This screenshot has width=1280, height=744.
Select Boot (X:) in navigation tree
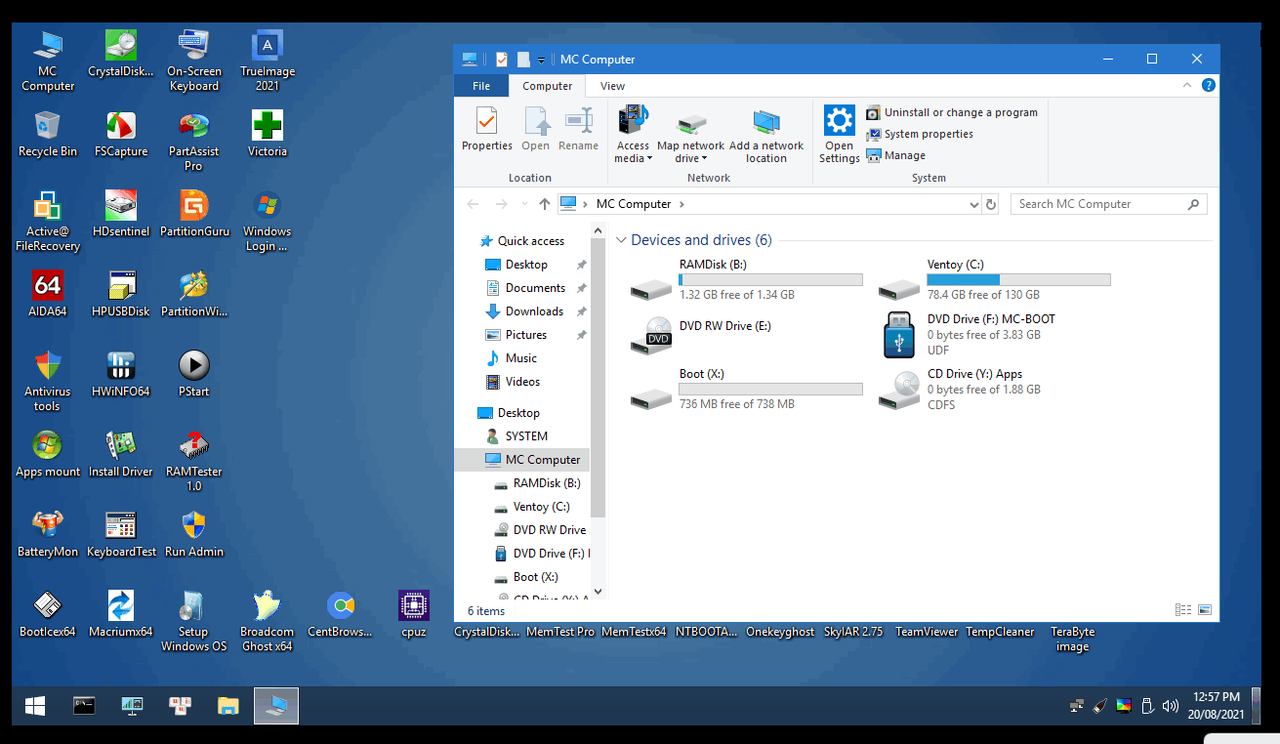tap(526, 577)
